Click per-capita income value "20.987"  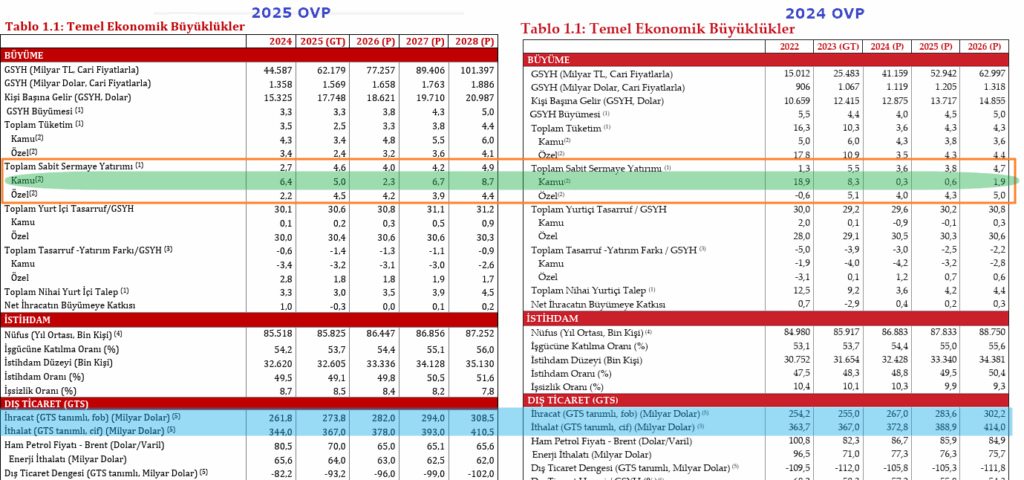[x=481, y=97]
